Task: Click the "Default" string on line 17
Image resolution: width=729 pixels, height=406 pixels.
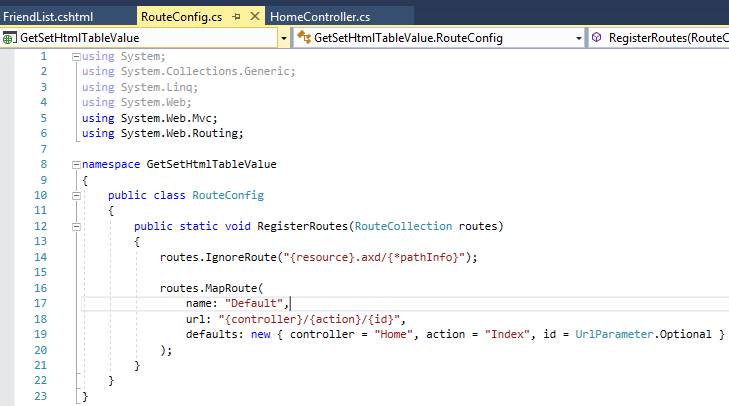Action: click(253, 303)
